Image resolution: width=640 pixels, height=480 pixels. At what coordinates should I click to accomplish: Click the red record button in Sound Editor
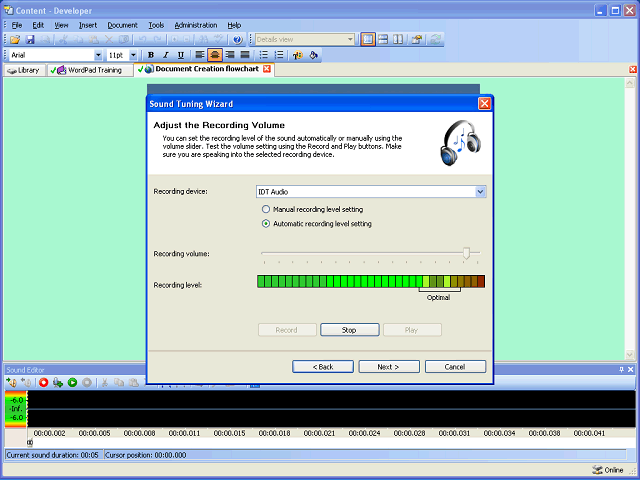coord(44,382)
